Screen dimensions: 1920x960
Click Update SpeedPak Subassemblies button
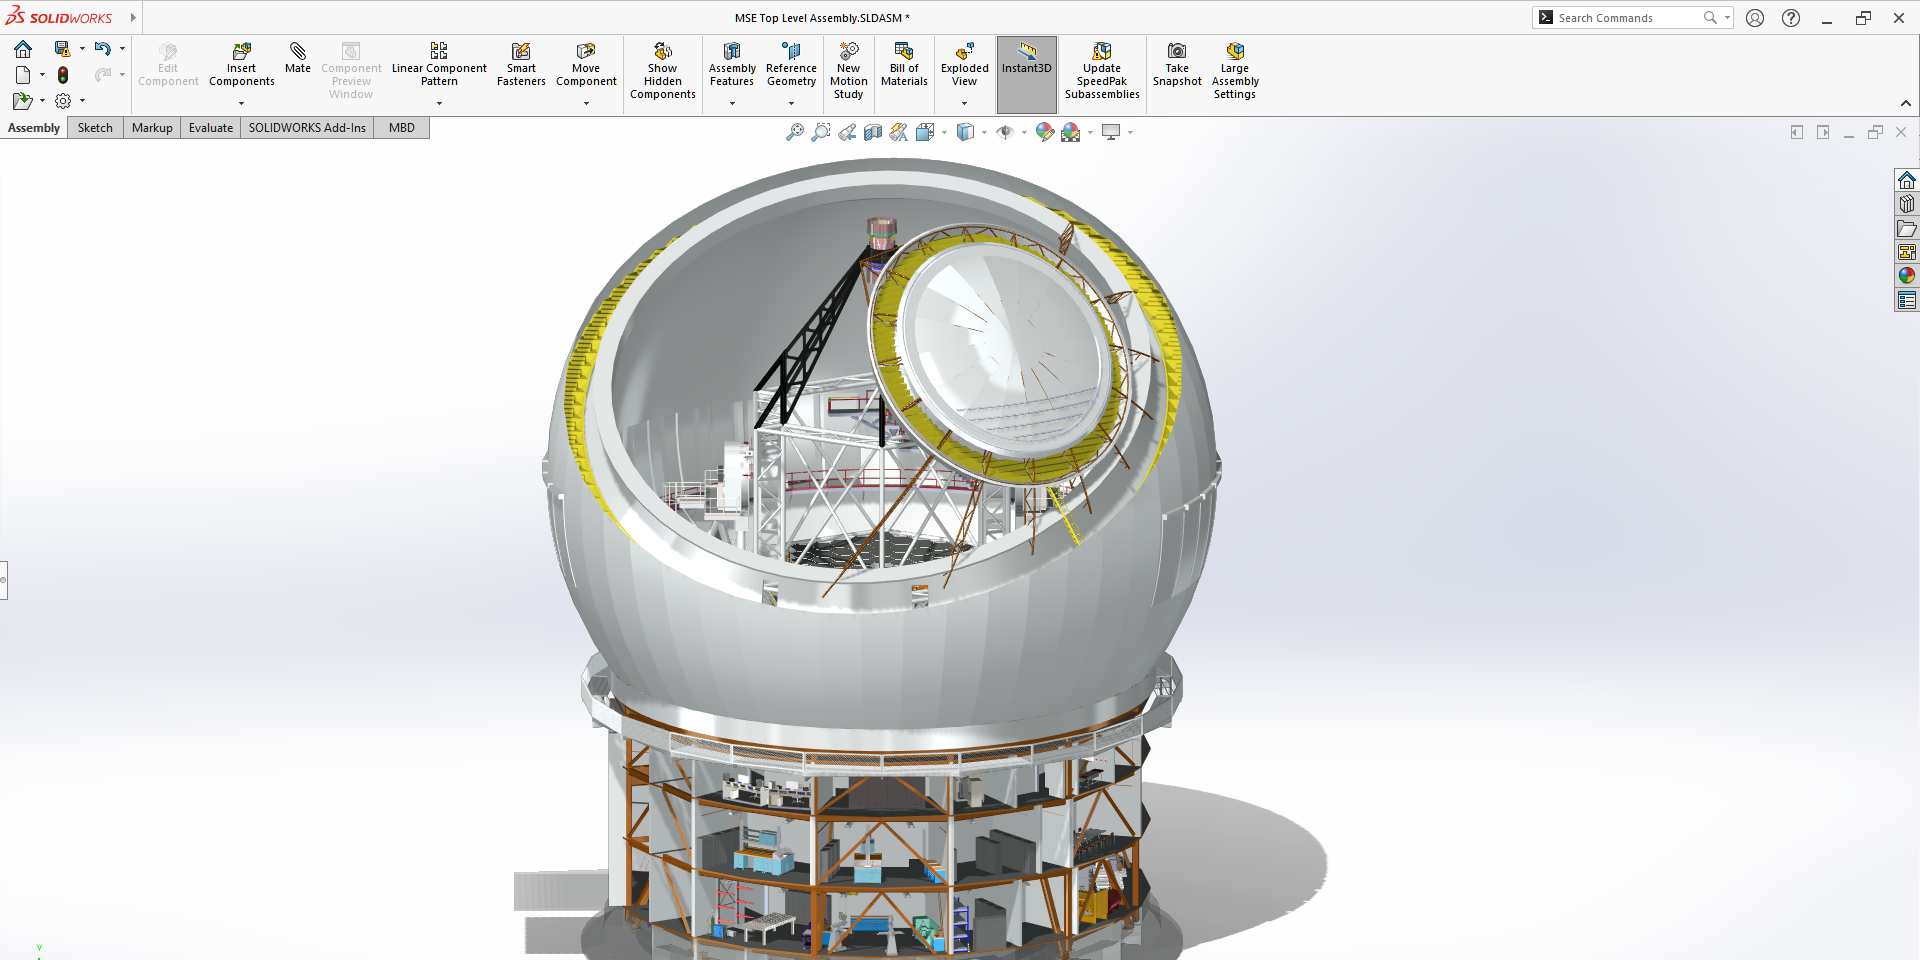click(x=1102, y=52)
